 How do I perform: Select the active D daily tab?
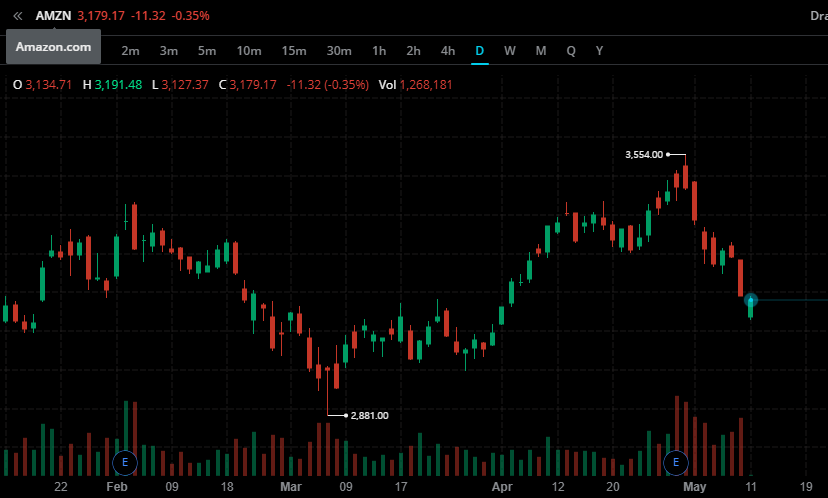479,51
